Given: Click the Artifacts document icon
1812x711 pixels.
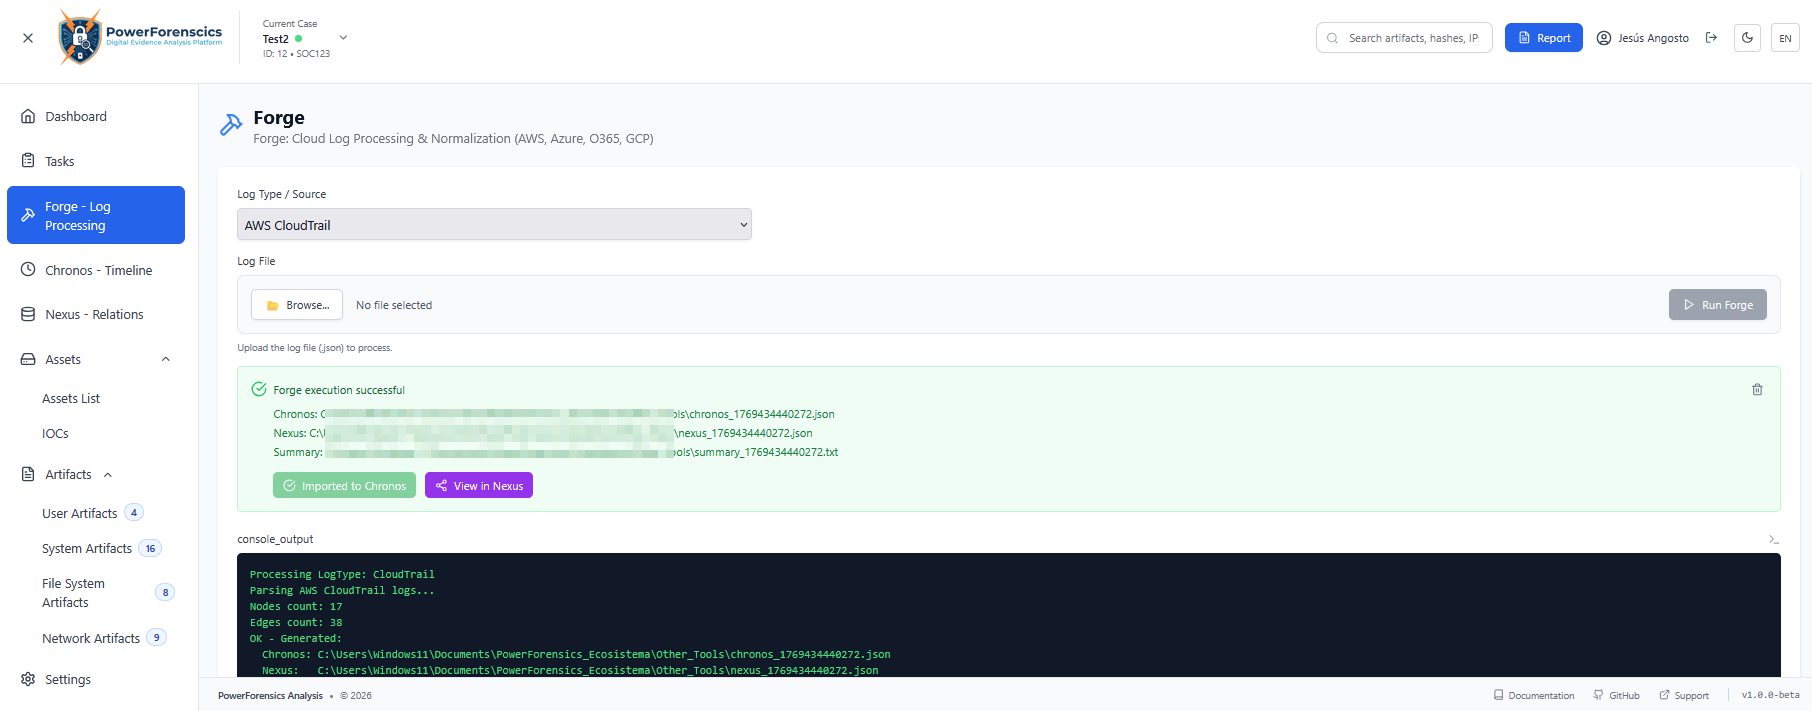Looking at the screenshot, I should tap(28, 474).
